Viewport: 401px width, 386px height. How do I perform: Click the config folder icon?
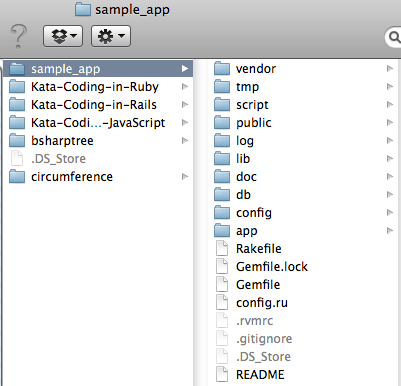point(222,213)
